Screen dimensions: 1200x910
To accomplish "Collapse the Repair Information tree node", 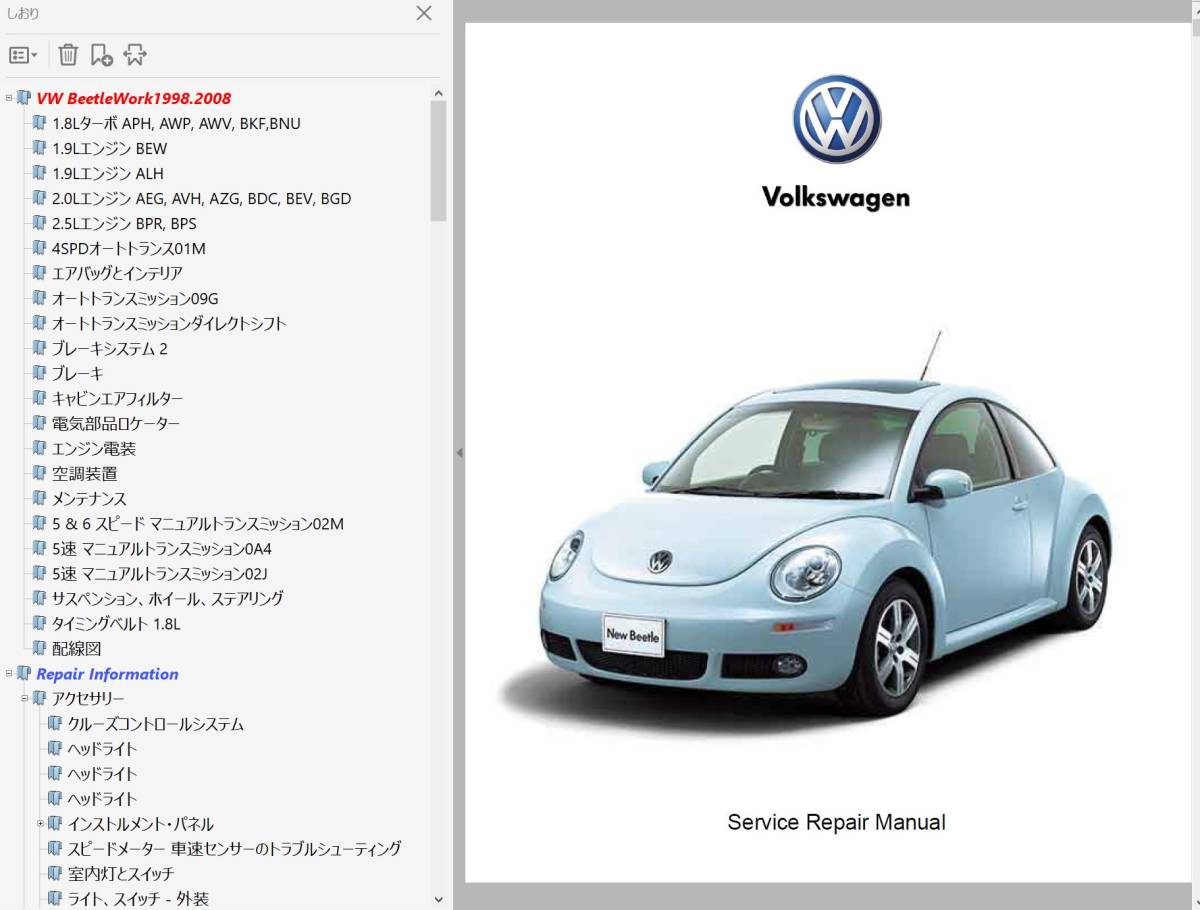I will tap(9, 674).
